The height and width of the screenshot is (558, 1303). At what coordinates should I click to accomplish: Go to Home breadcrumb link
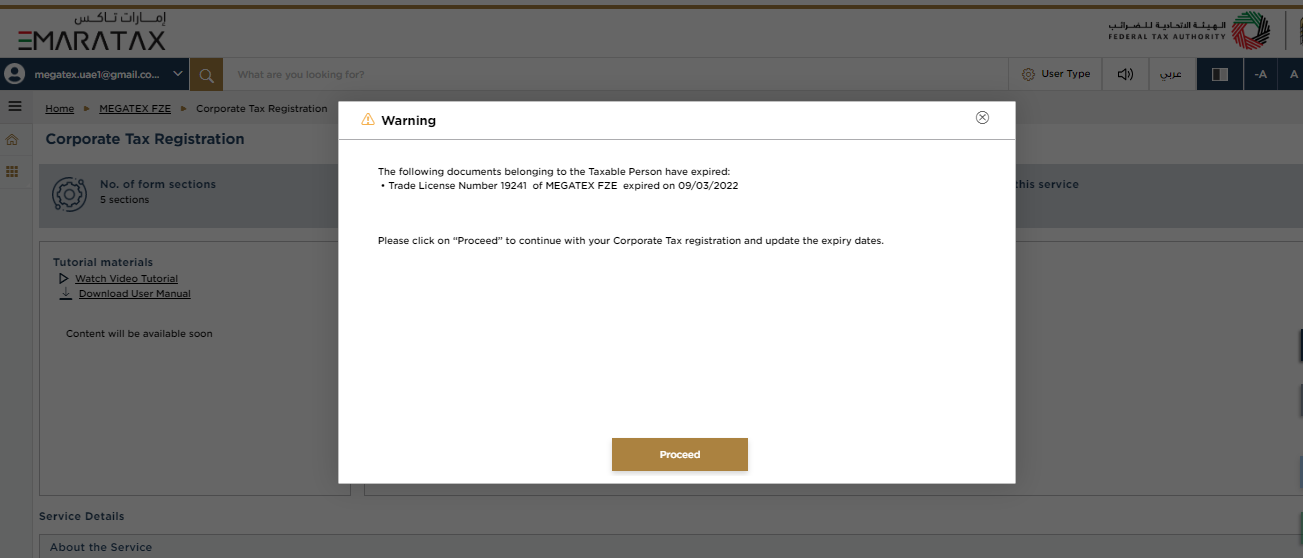(59, 108)
